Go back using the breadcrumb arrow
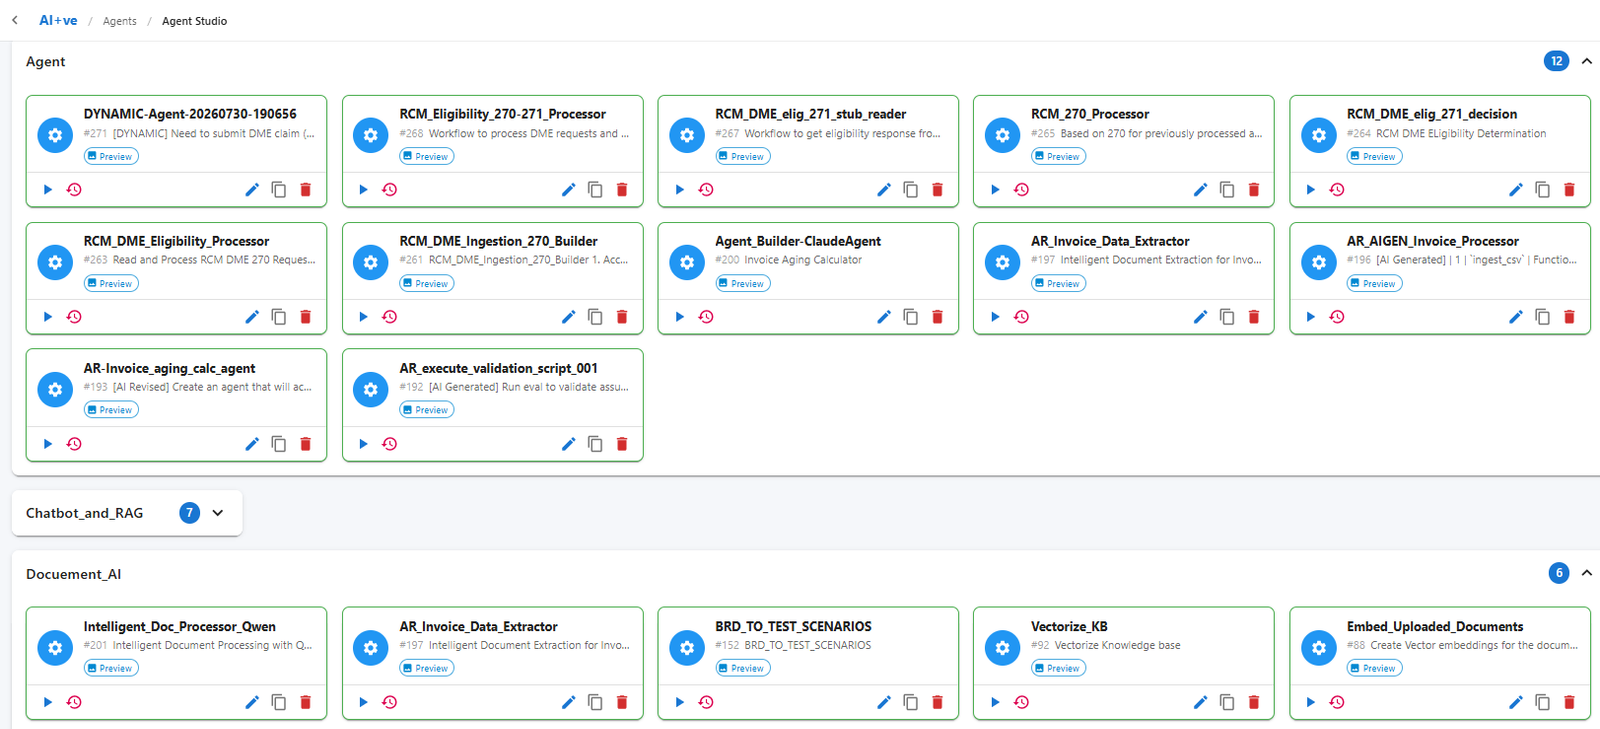The height and width of the screenshot is (729, 1600). point(15,20)
